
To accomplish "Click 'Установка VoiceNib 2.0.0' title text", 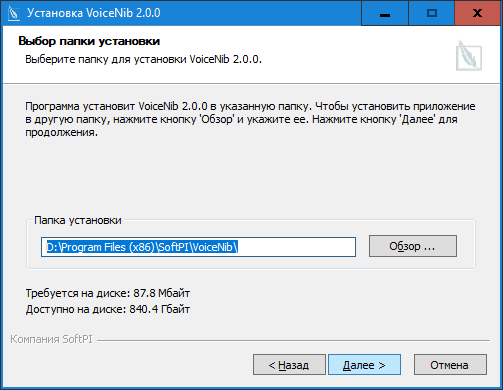I will point(94,13).
